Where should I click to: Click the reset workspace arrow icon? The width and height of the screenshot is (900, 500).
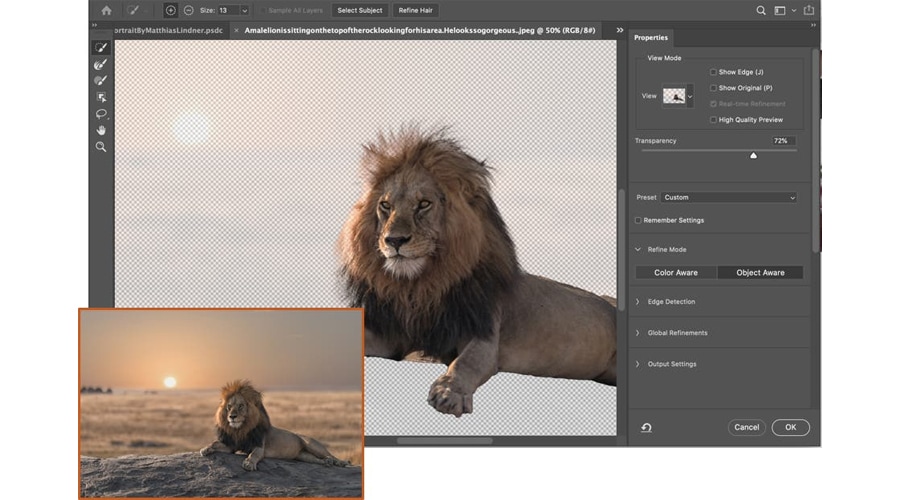click(x=646, y=427)
